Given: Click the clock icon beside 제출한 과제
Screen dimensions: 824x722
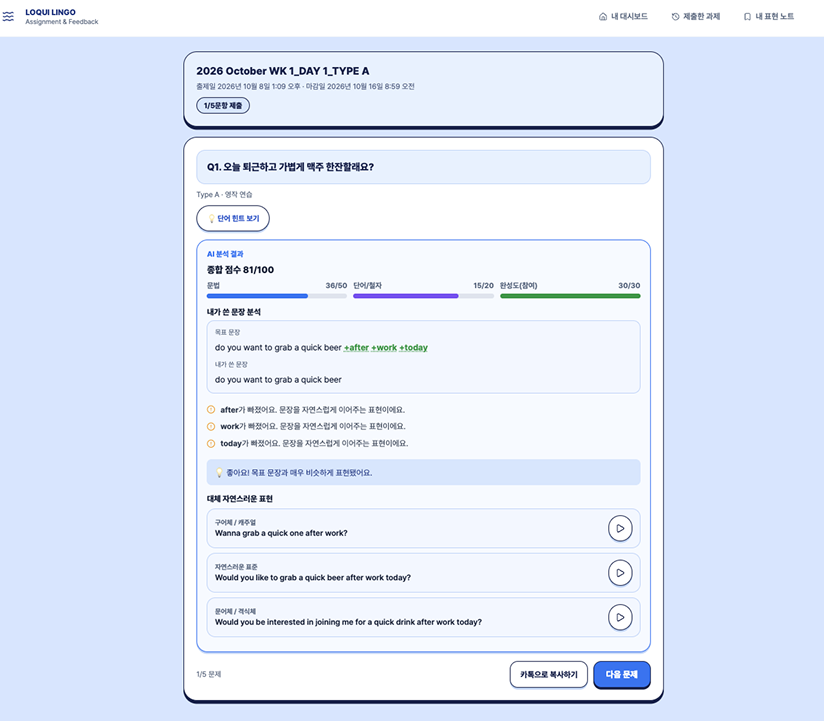Looking at the screenshot, I should [x=675, y=17].
